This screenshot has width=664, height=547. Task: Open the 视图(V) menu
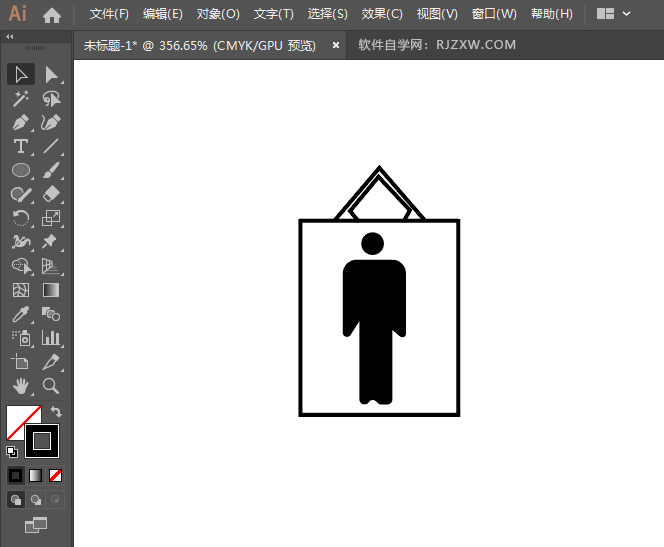(x=437, y=14)
